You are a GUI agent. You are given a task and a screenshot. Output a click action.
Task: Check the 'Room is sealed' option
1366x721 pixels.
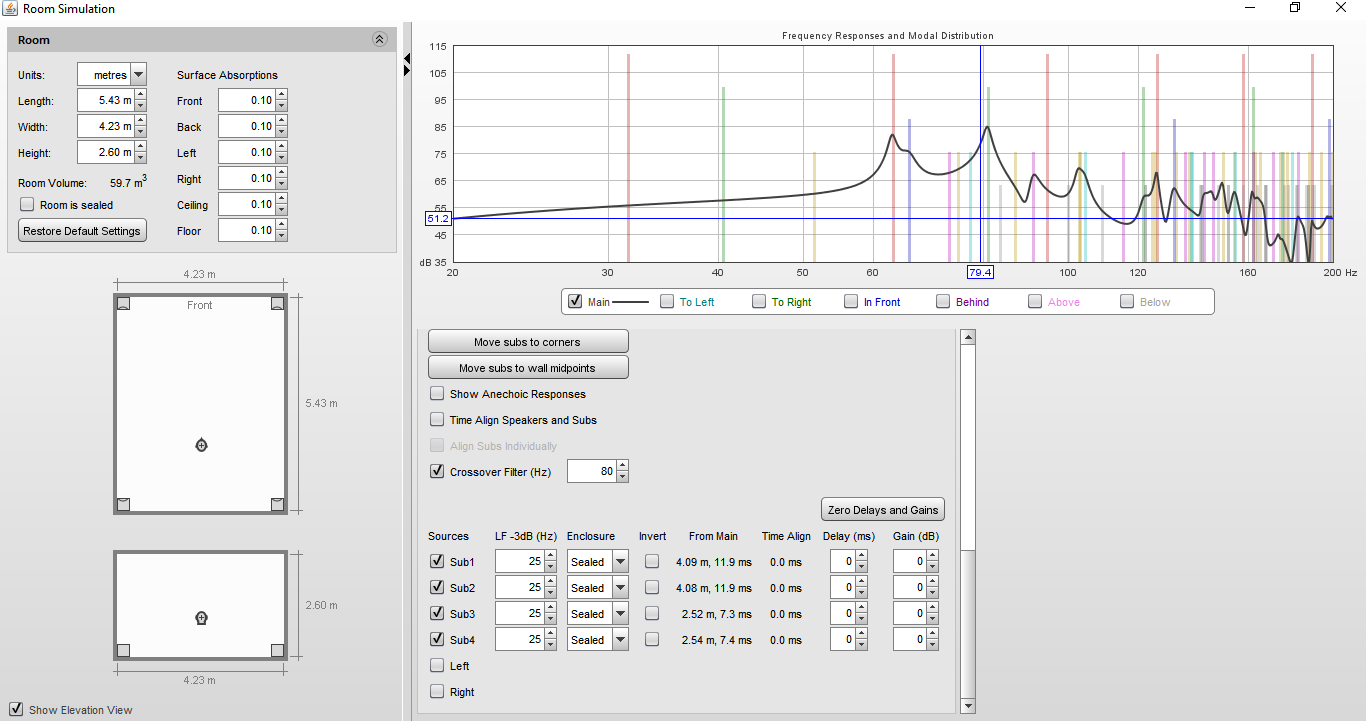pos(25,205)
